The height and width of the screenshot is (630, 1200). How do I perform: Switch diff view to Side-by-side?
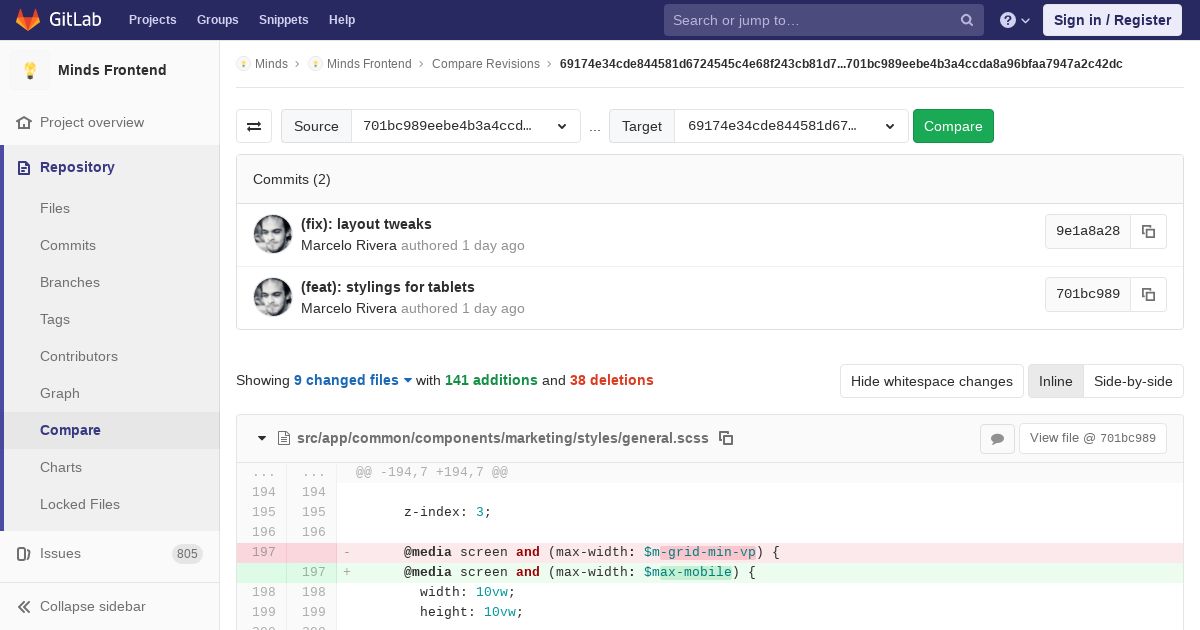(x=1133, y=381)
